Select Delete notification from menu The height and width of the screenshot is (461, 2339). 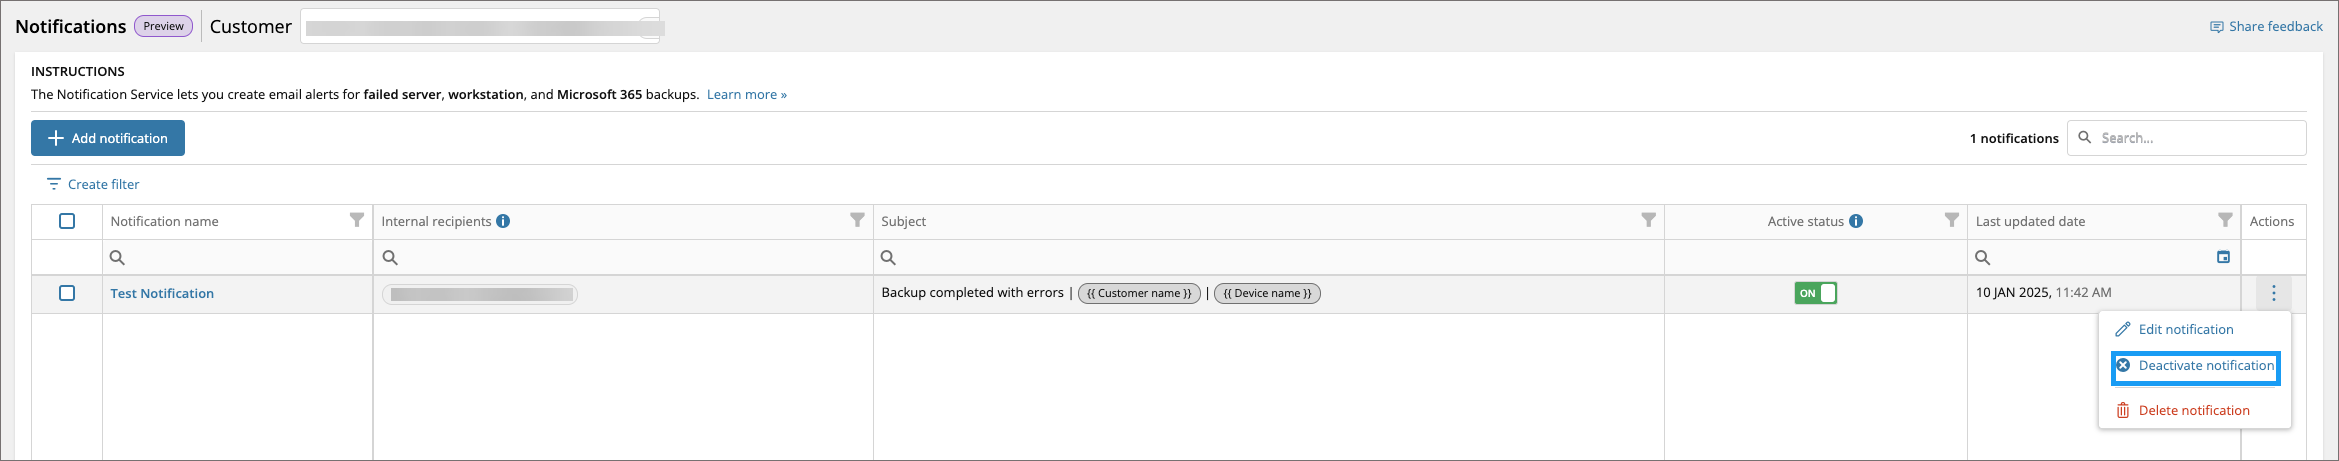click(x=2182, y=410)
